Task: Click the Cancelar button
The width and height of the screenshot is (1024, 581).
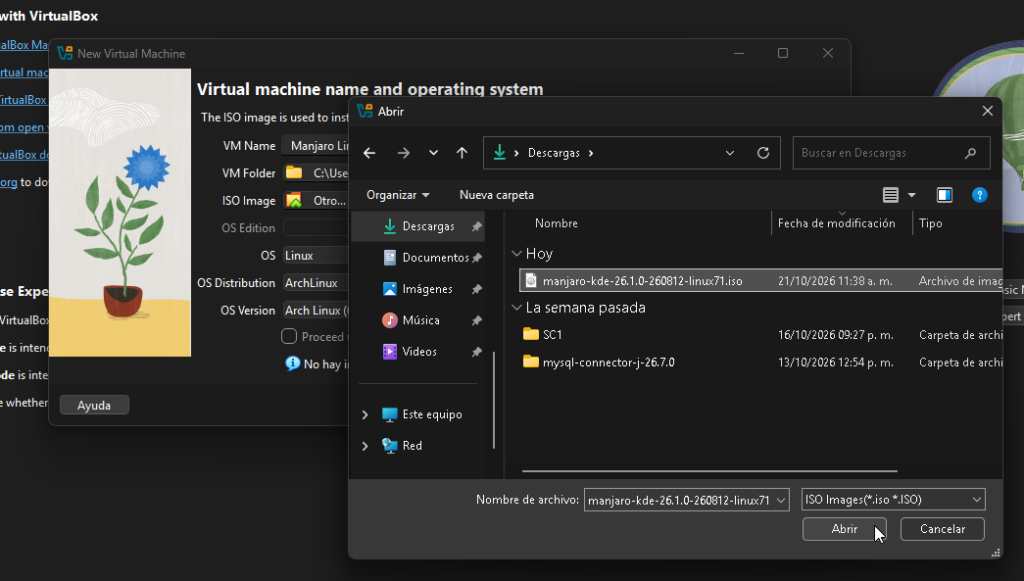Action: [x=942, y=529]
